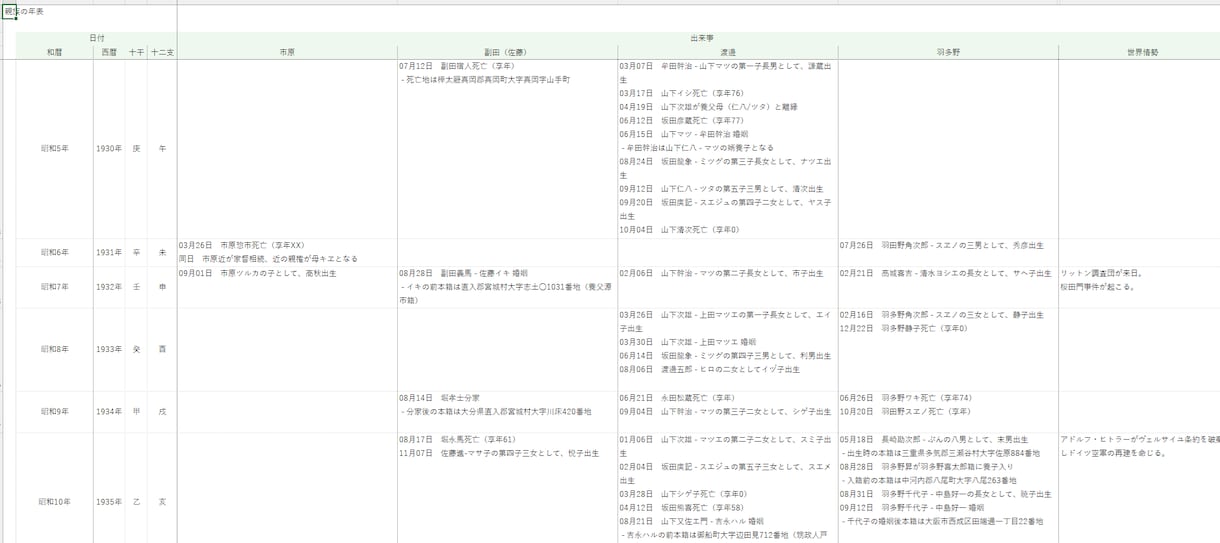The image size is (1220, 543).
Task: Select the 申 cell in the 1932 row
Action: tap(162, 287)
